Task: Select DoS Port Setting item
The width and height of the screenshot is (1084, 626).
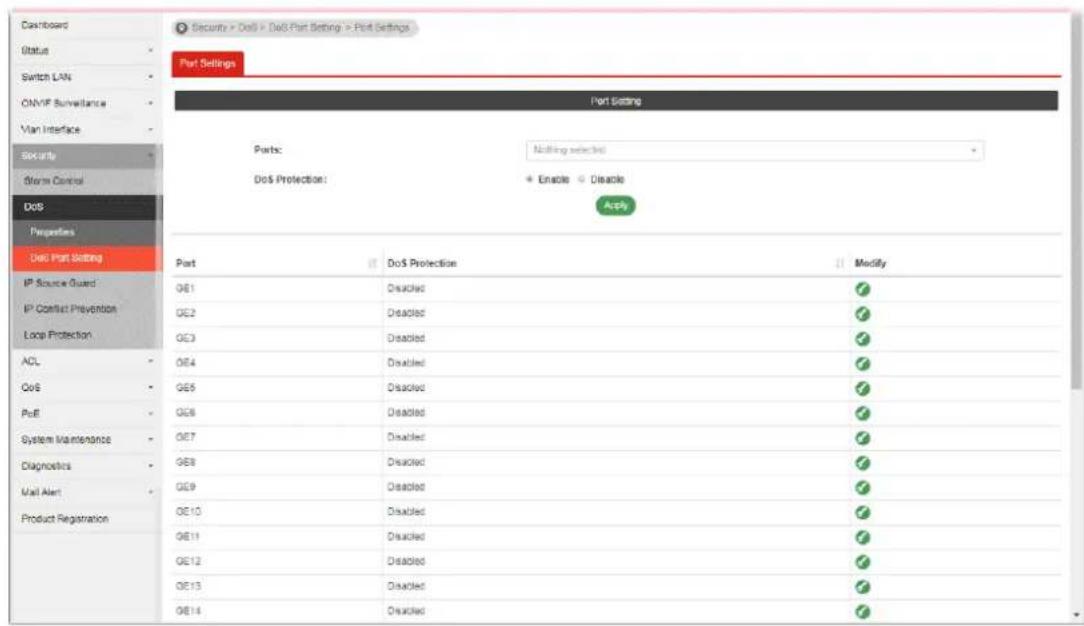Action: [86, 258]
